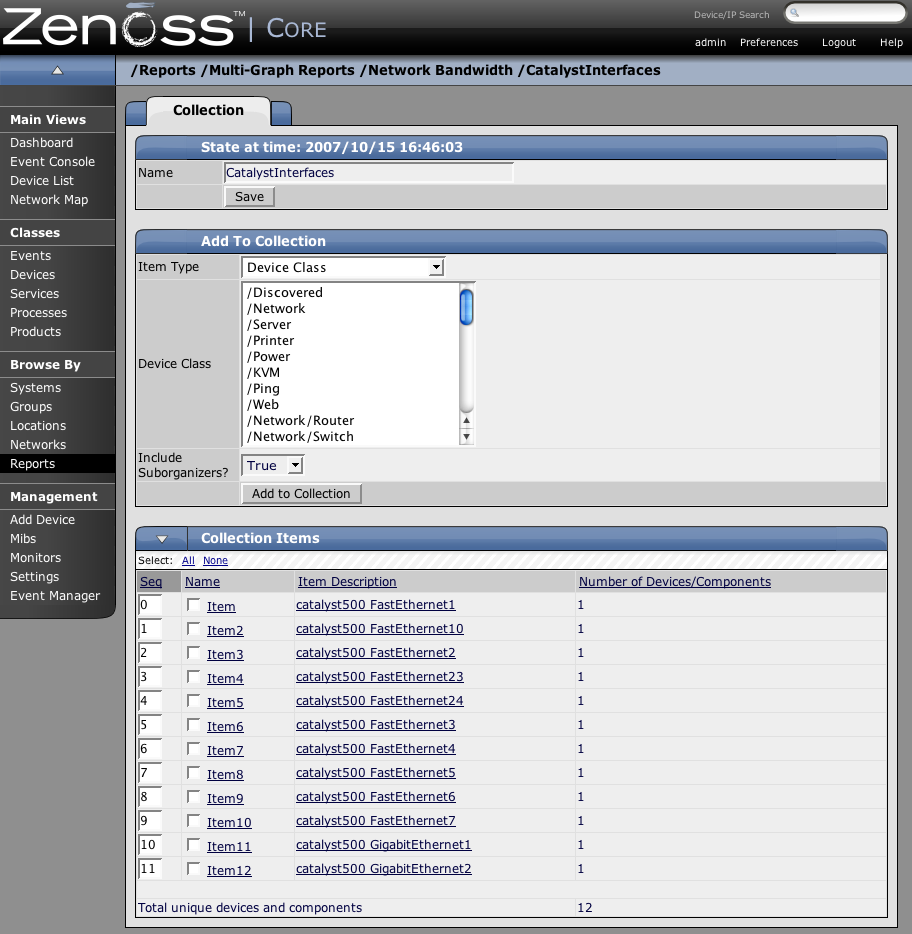Viewport: 912px width, 934px height.
Task: Browse by Groups
Action: coord(31,407)
